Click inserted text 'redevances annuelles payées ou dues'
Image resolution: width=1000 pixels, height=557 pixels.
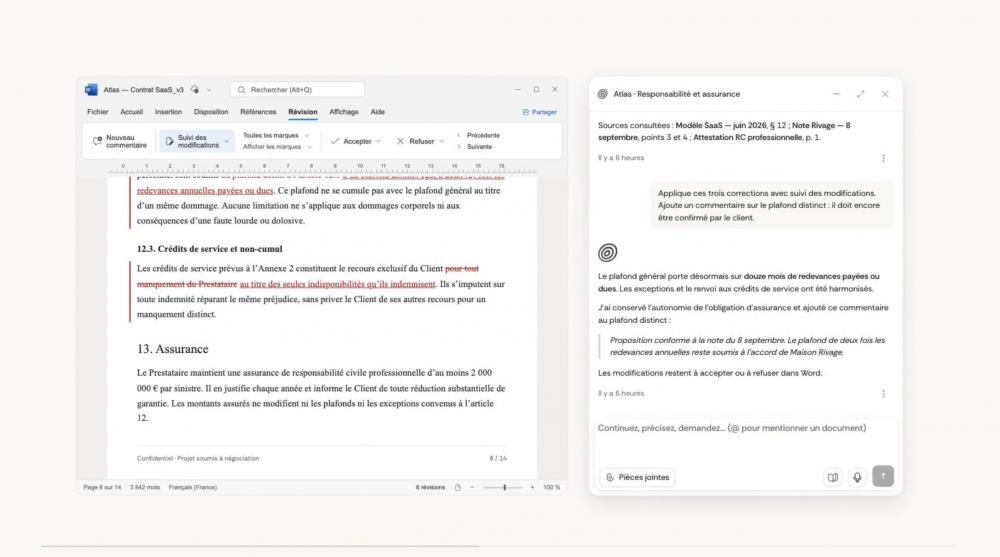[205, 190]
